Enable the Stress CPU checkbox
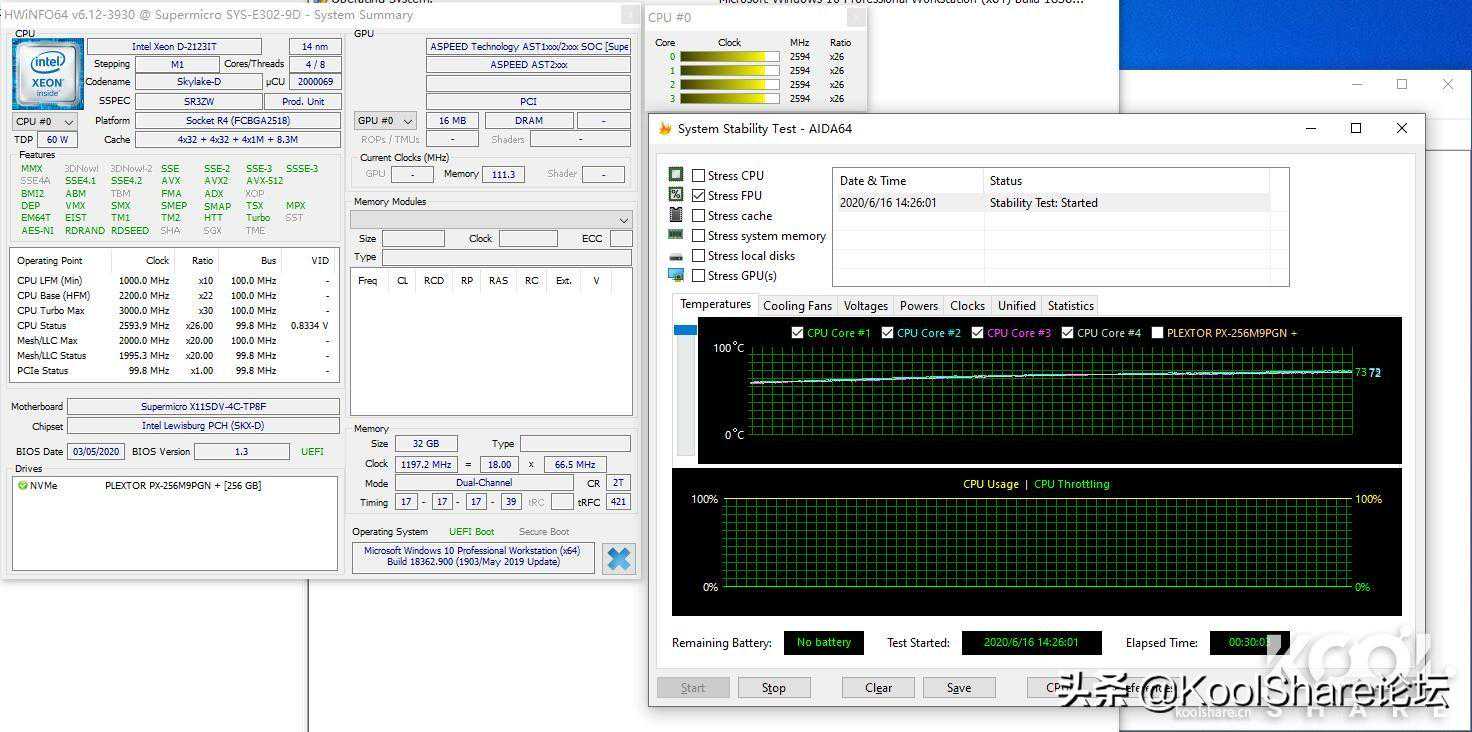The image size is (1472, 732). click(699, 176)
